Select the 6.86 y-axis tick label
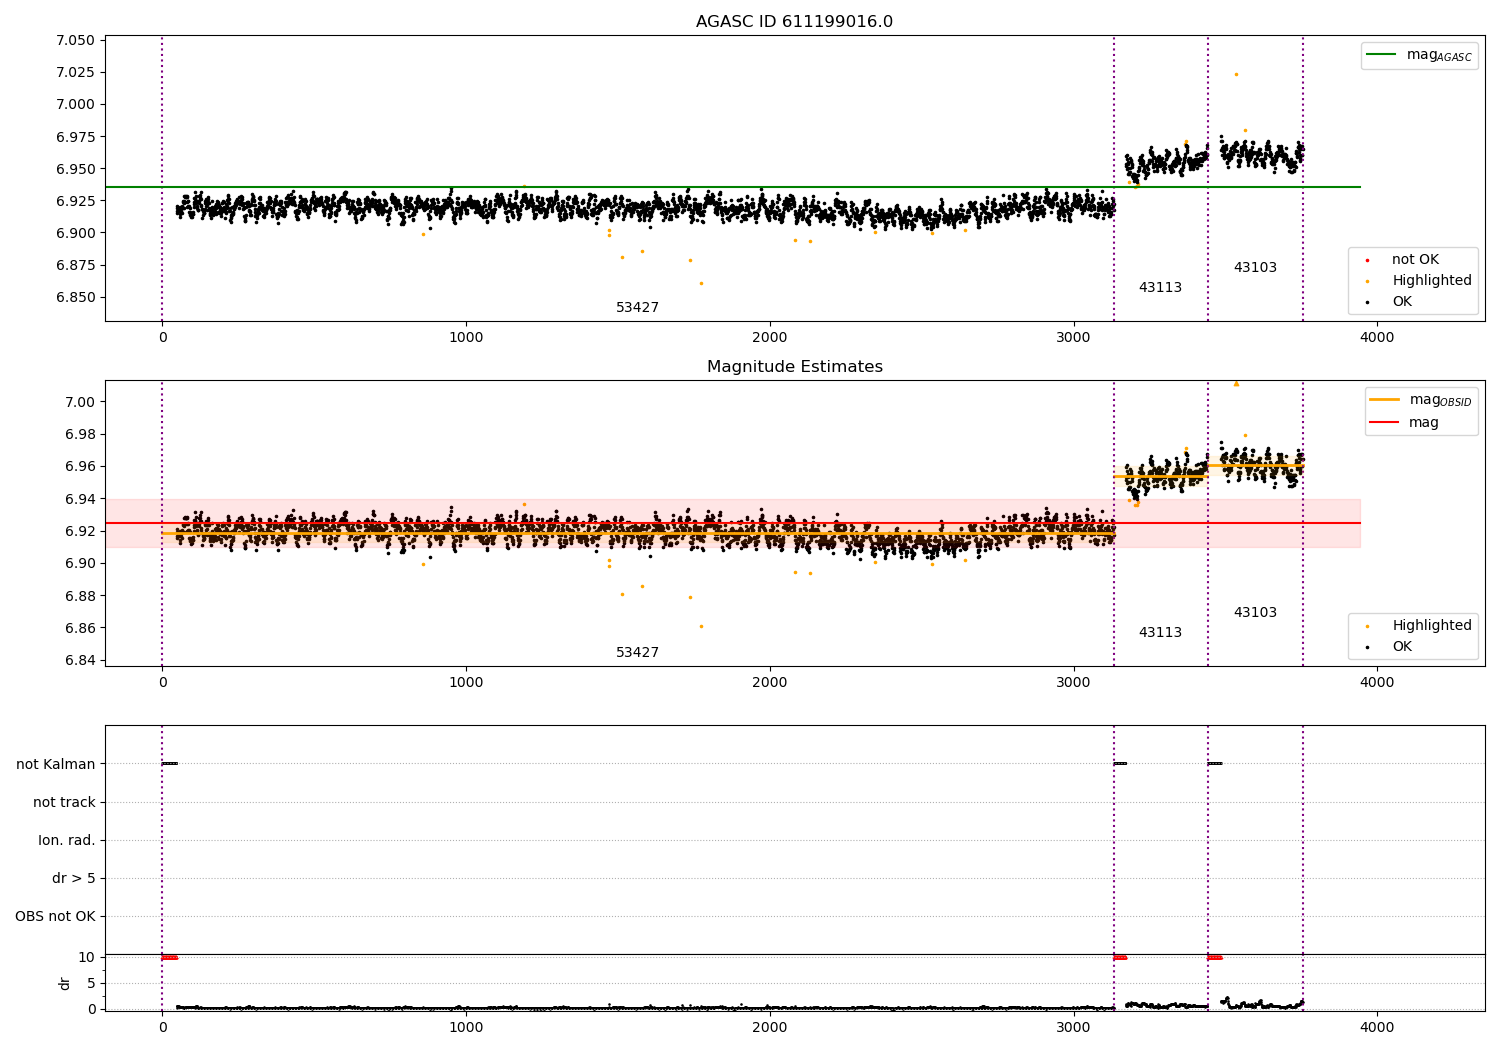Screen dimensions: 1500x1050 80,629
